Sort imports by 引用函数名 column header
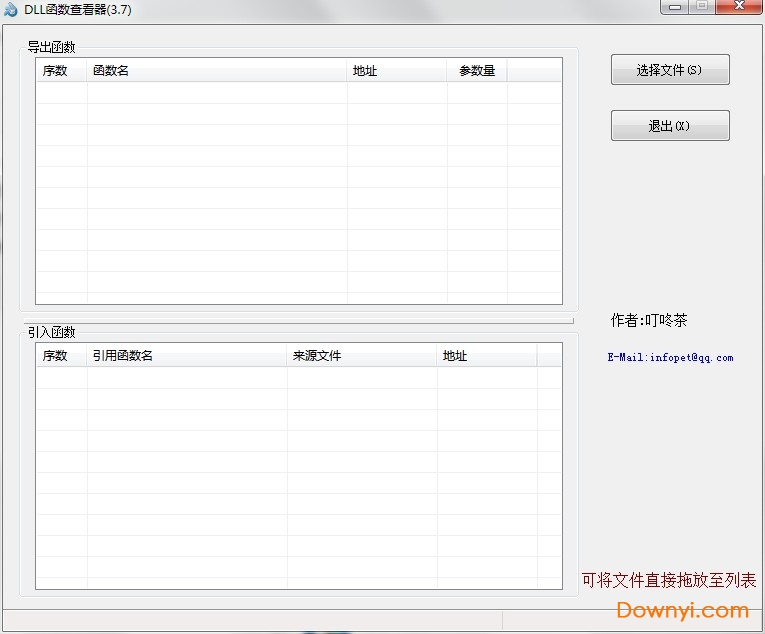 click(187, 356)
